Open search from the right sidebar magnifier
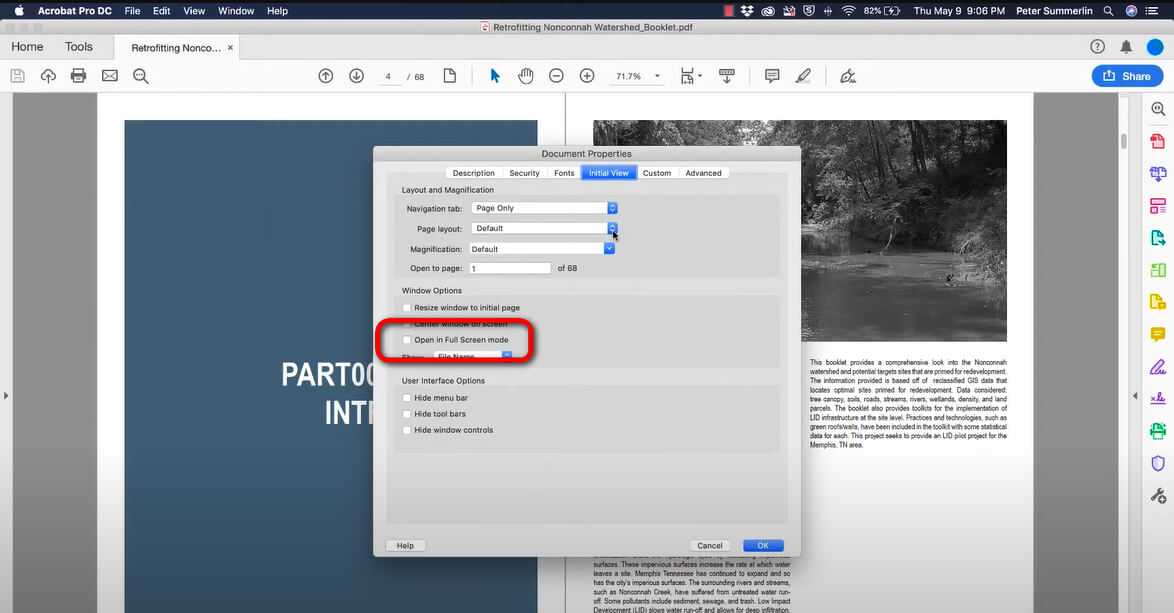Viewport: 1174px width, 613px height. click(1156, 108)
